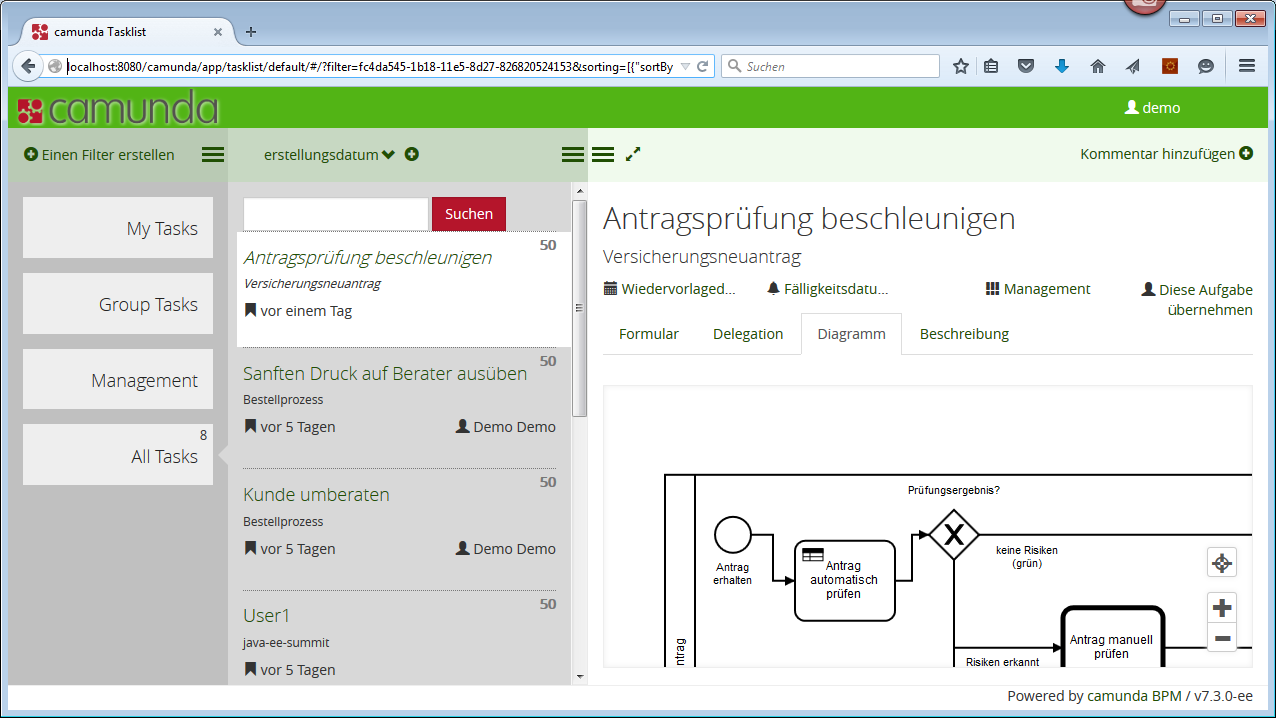Open task Sanften Druck auf Berater ausüben
The height and width of the screenshot is (718, 1276).
coord(385,373)
